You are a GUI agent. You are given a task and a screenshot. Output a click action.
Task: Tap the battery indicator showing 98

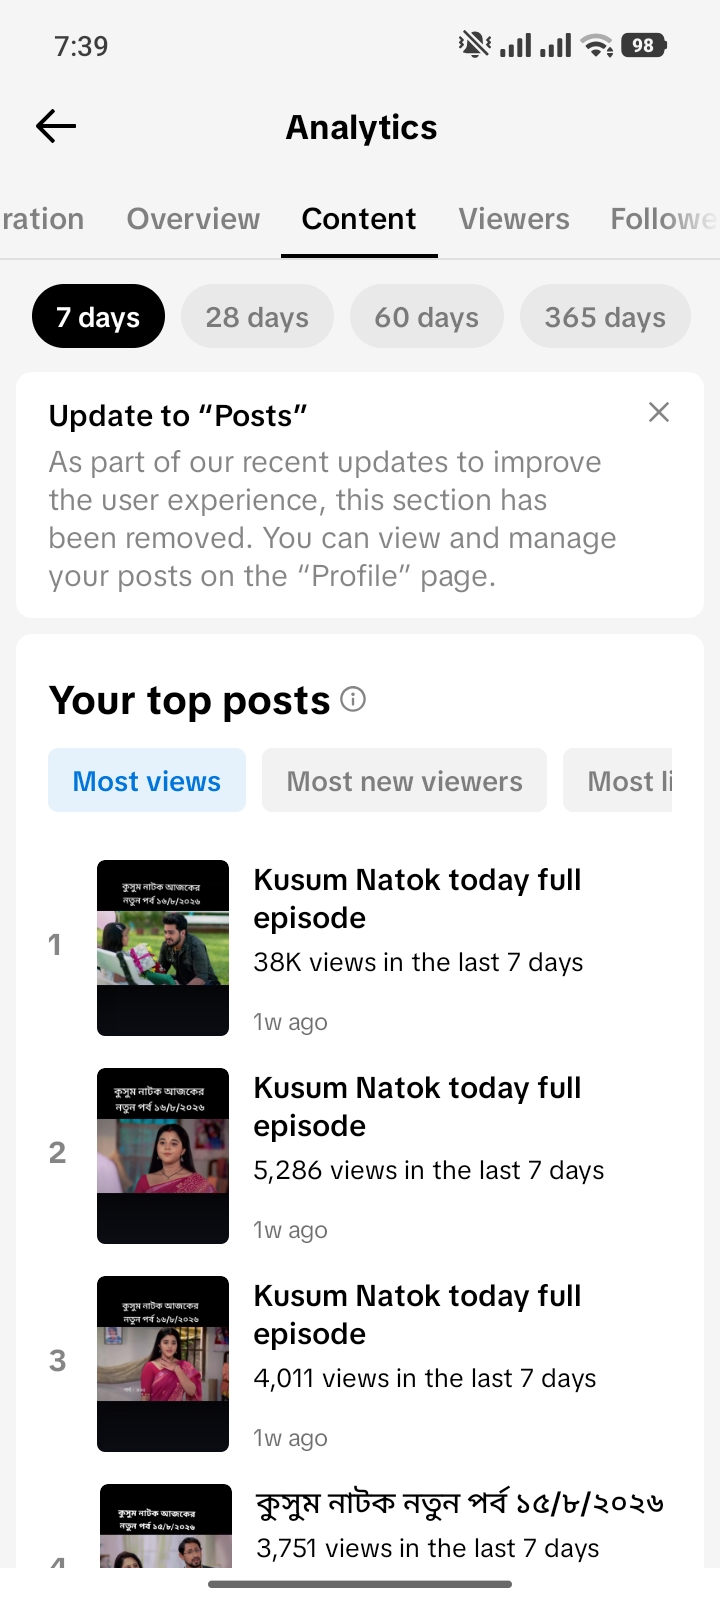tap(644, 45)
